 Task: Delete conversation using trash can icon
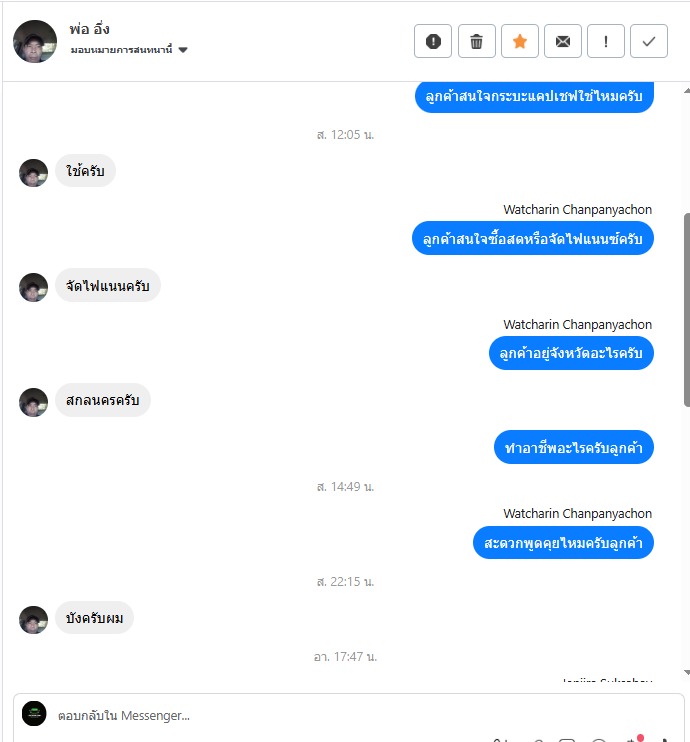tap(476, 41)
